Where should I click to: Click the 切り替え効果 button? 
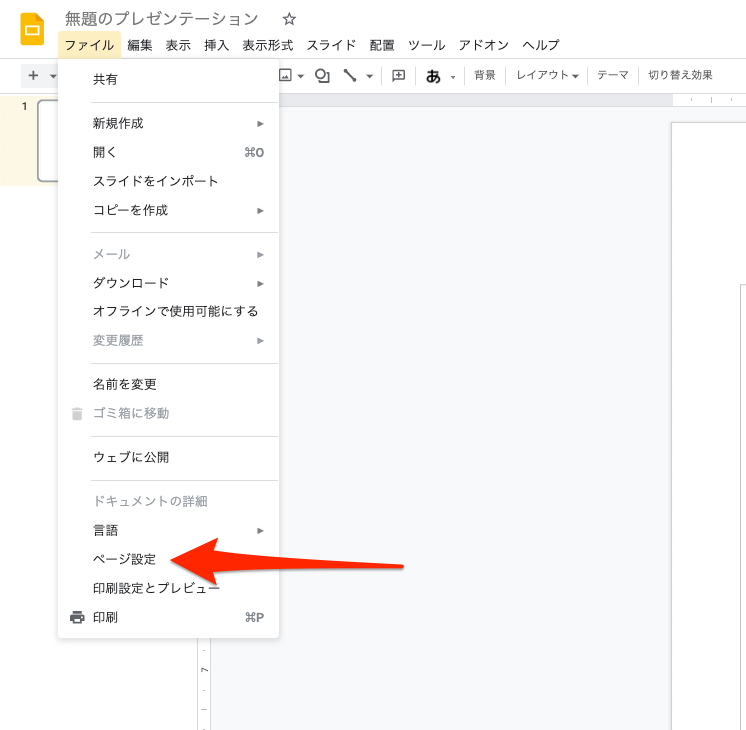click(680, 75)
